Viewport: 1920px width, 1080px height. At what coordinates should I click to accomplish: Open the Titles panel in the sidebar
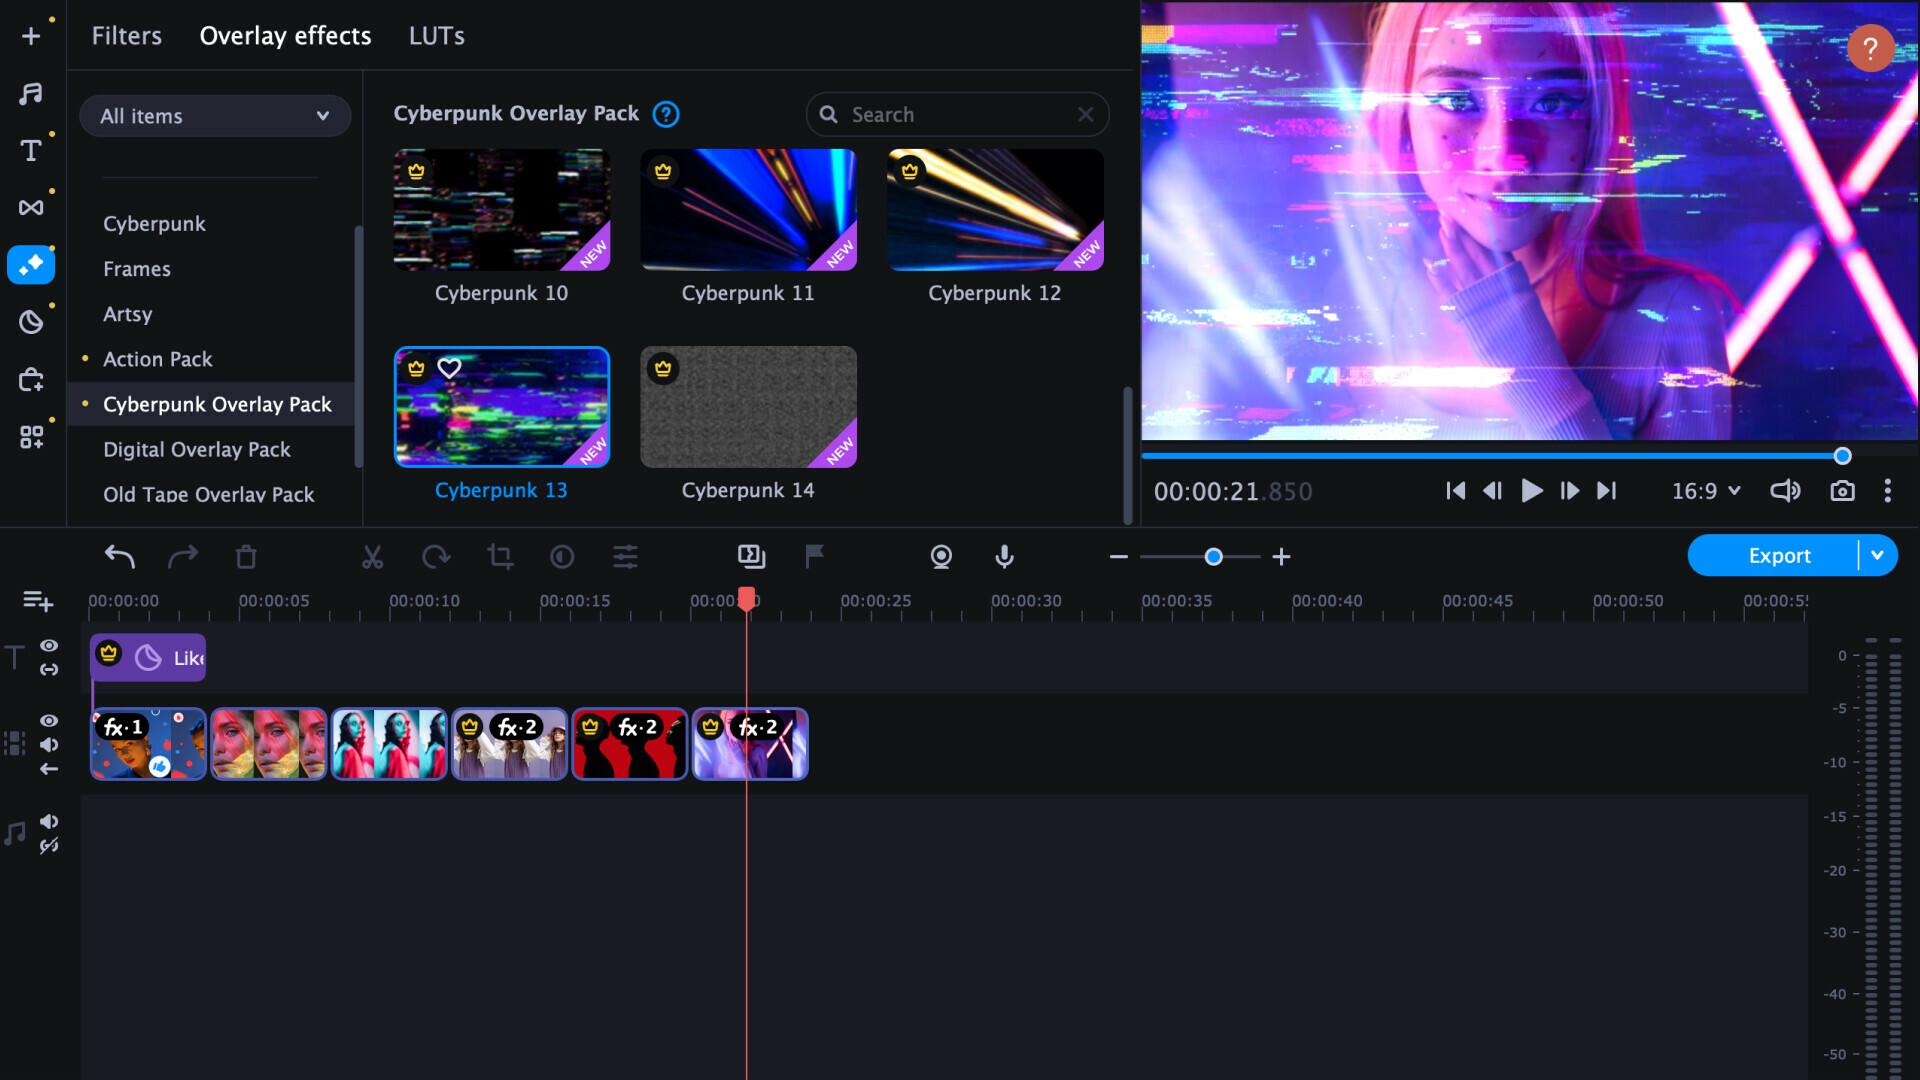point(31,150)
